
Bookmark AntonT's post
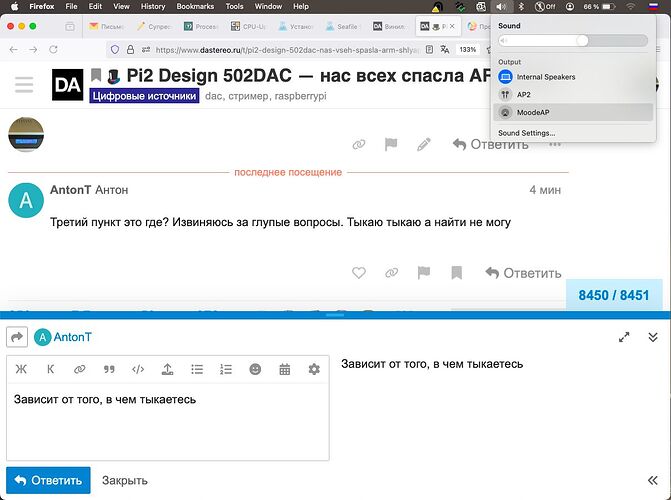coord(457,273)
